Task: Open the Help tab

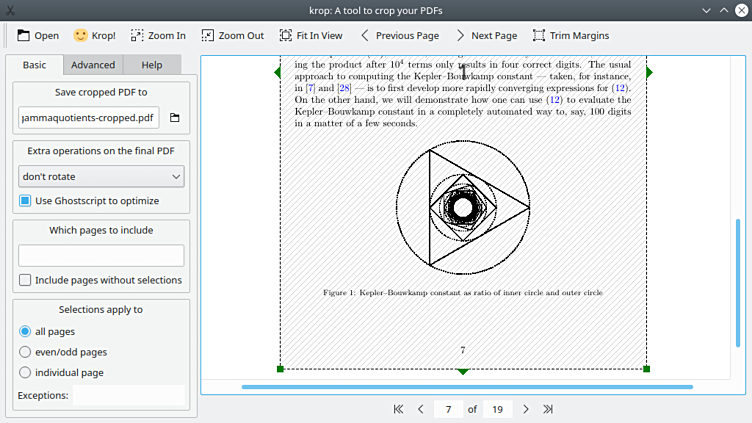Action: 152,65
